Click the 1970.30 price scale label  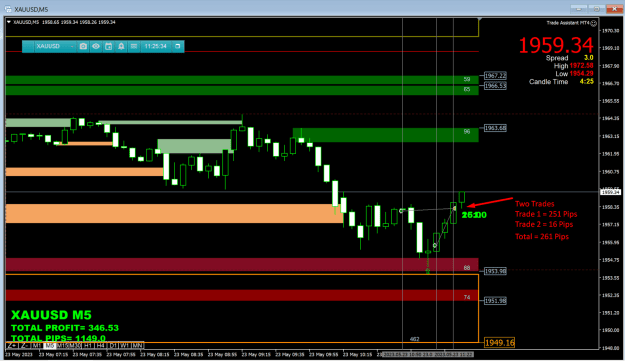(x=611, y=31)
